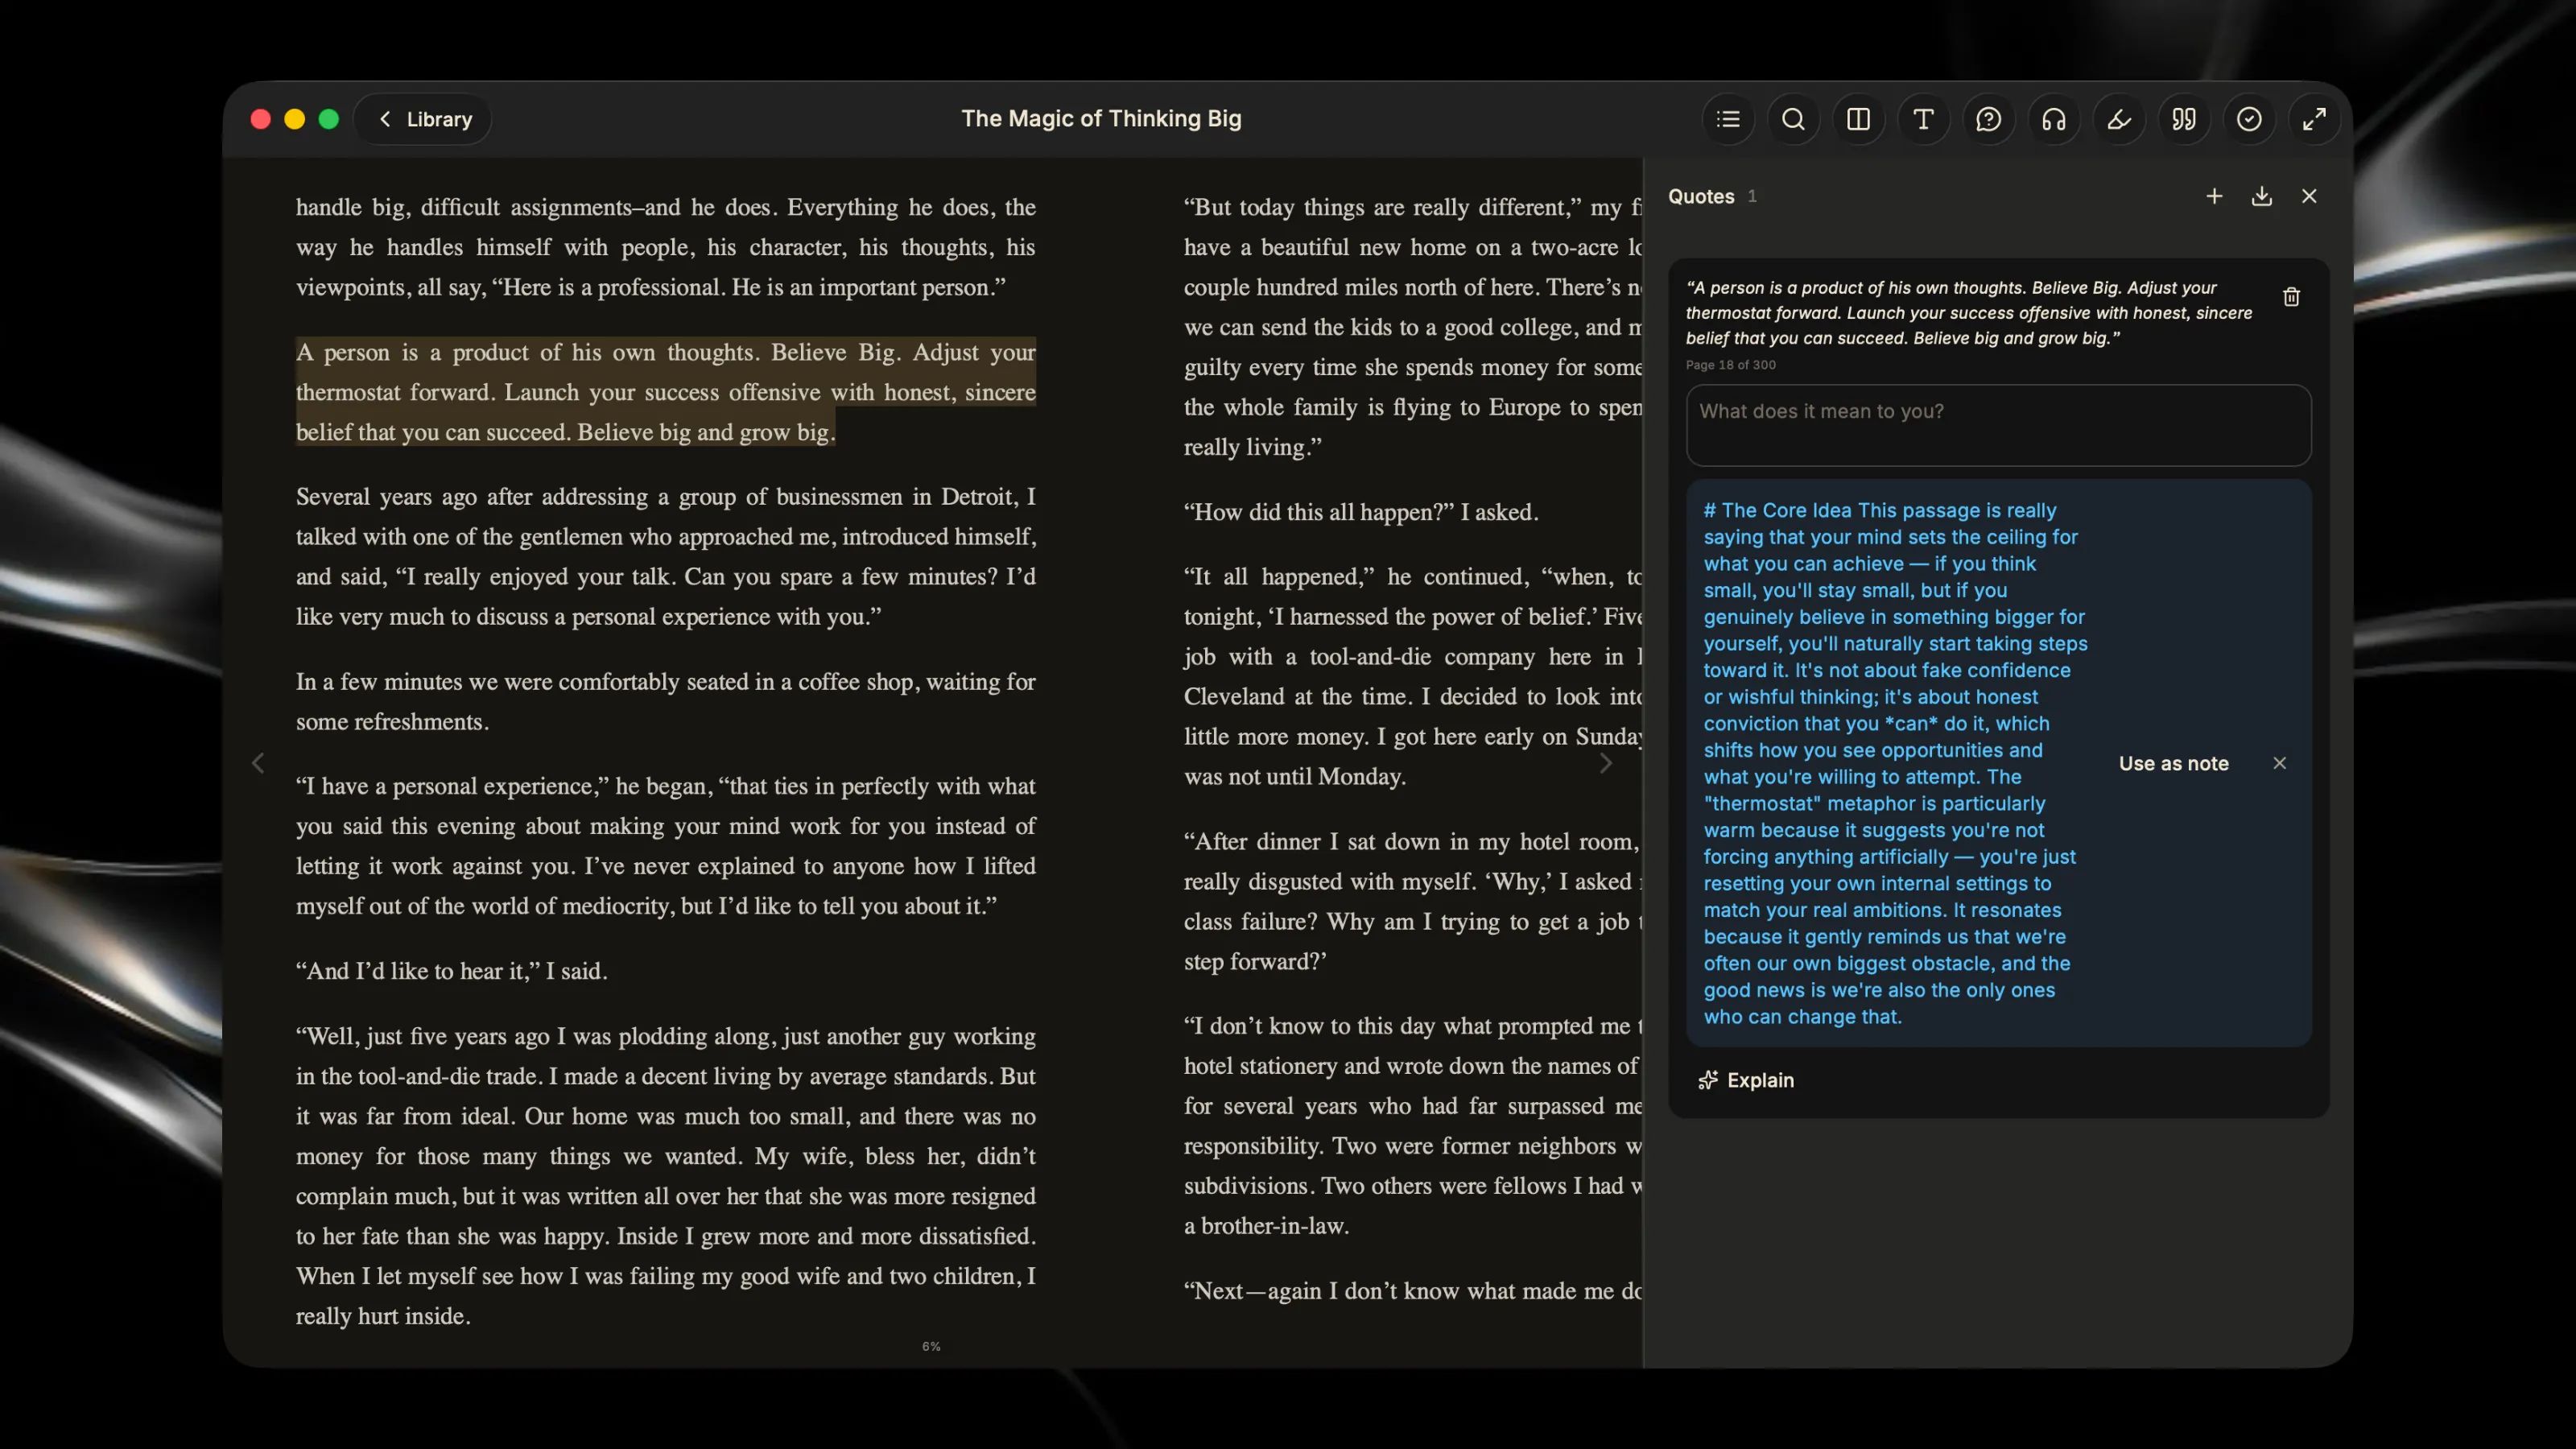
Task: Close the Quotes panel
Action: point(2309,196)
